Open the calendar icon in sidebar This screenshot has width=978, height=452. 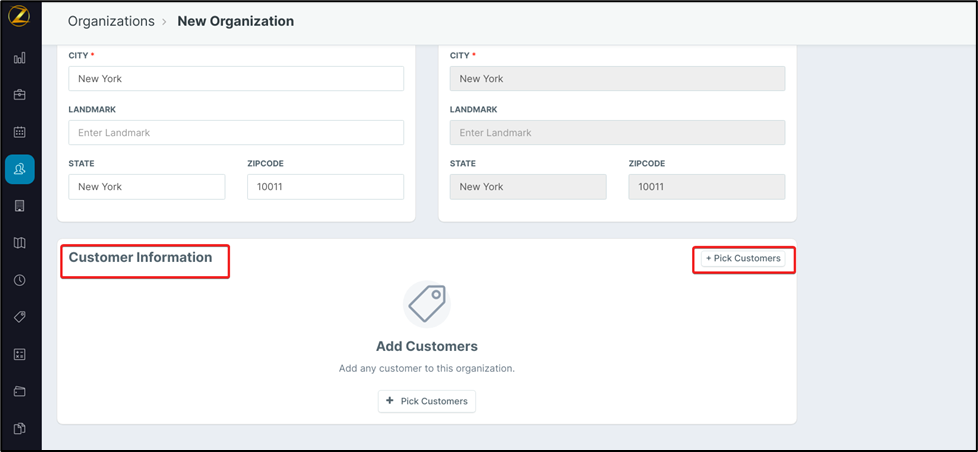pos(19,132)
